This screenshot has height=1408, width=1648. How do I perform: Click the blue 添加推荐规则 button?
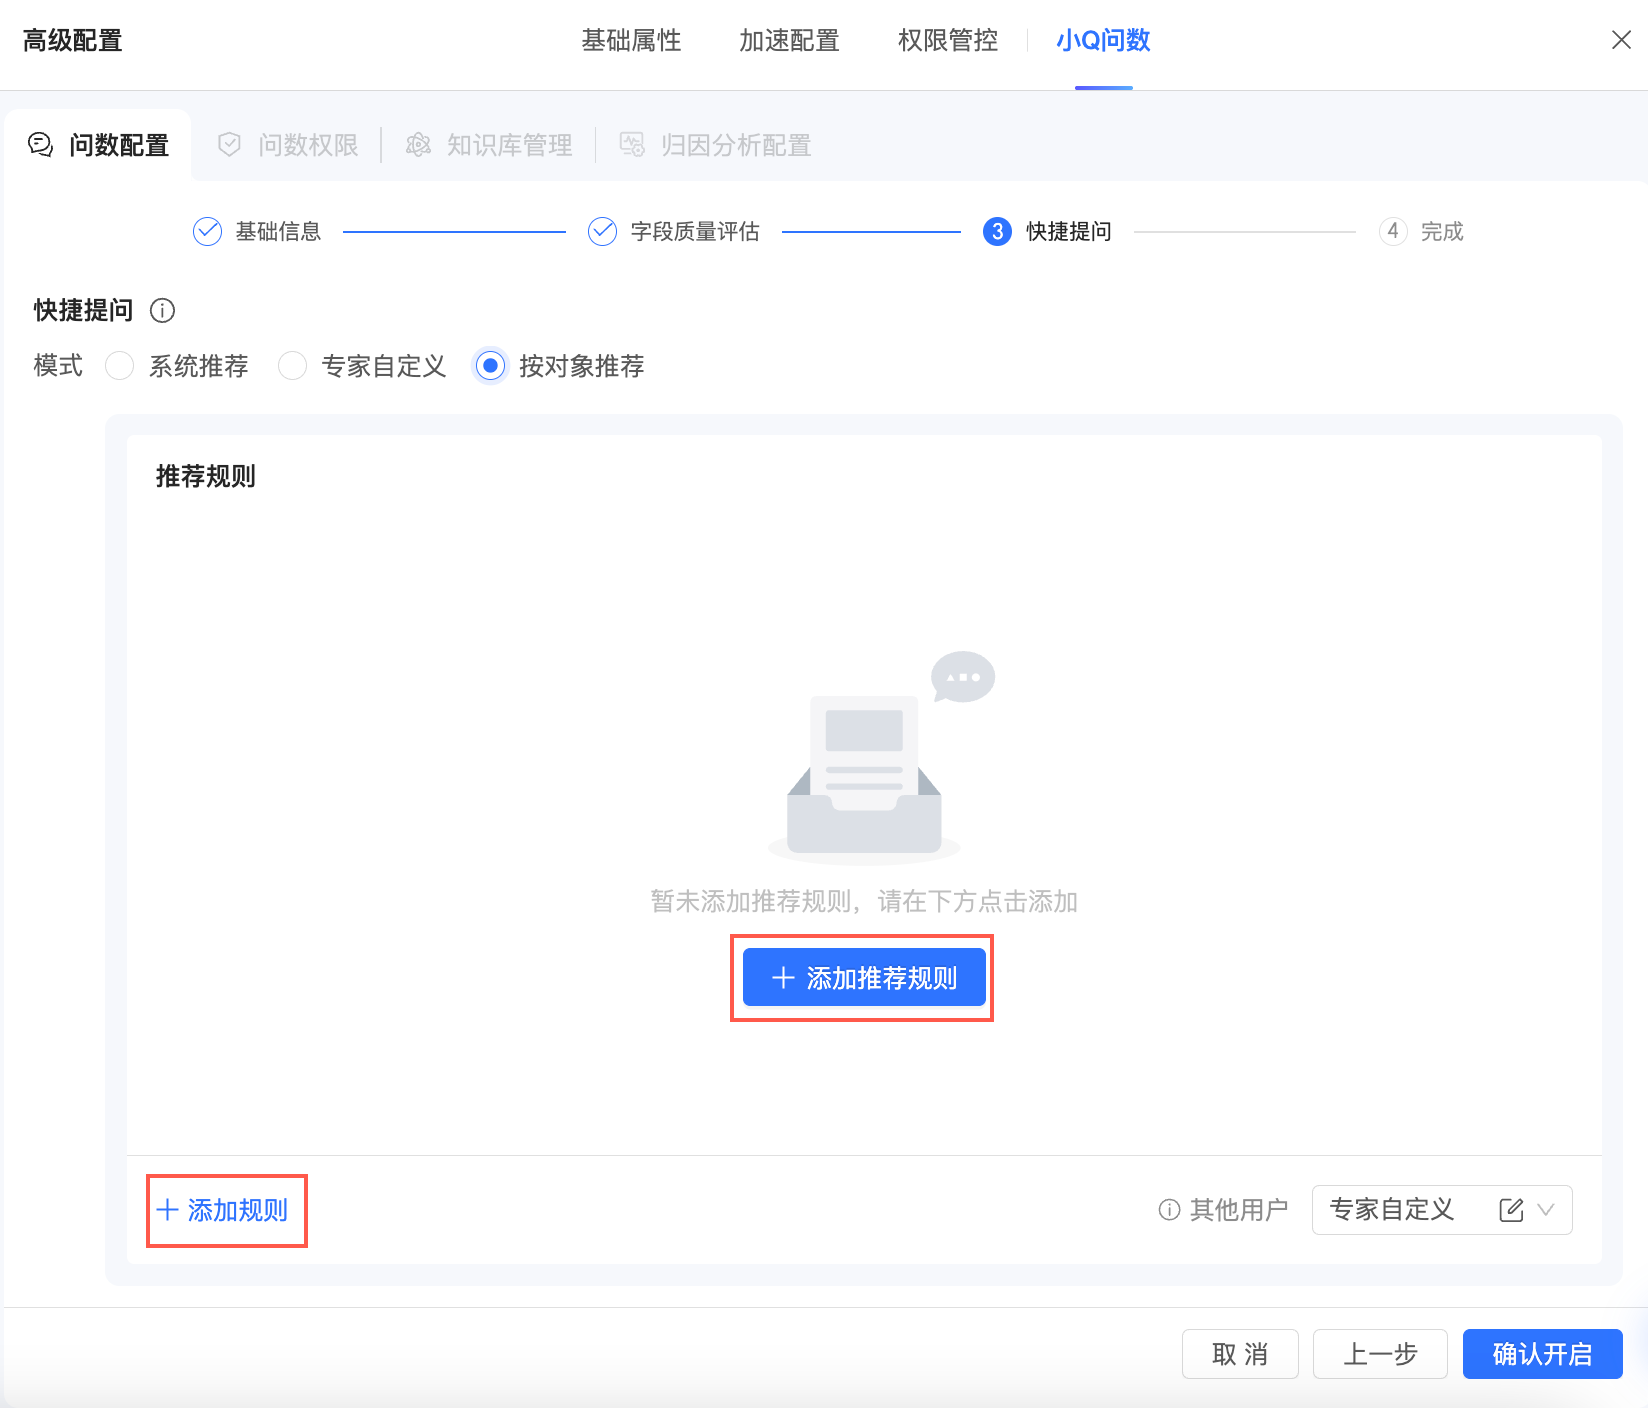[864, 977]
